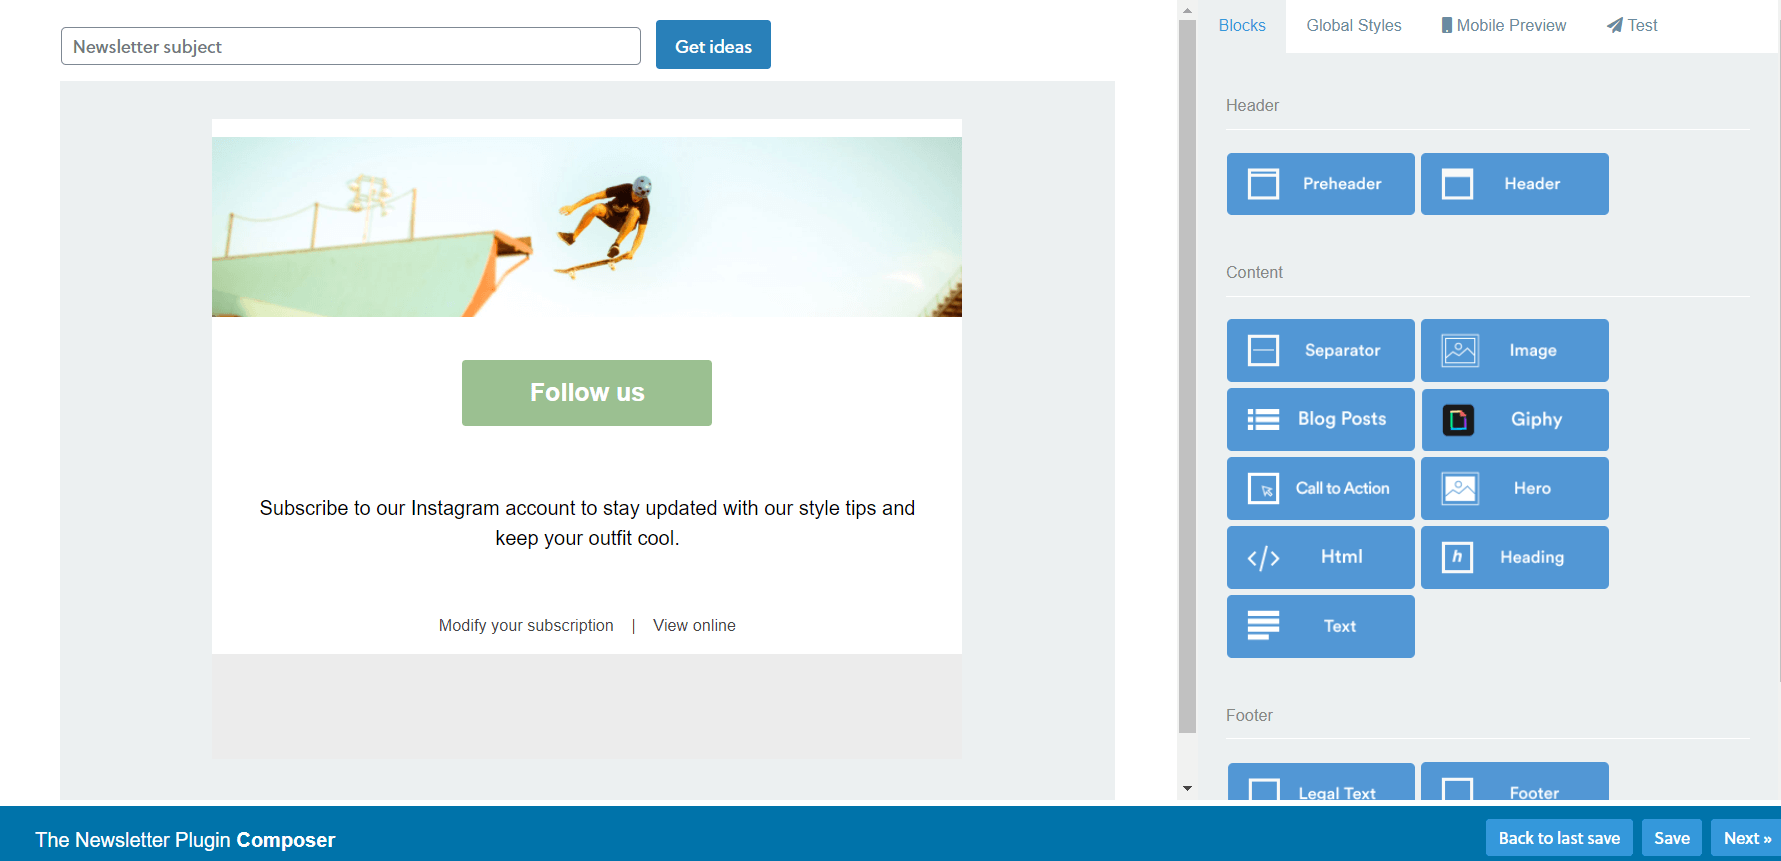Click The Newsletter Plugin Composer title

pos(185,840)
